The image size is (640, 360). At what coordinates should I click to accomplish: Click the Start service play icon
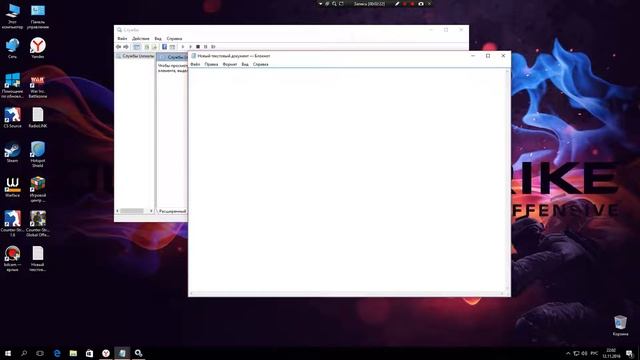point(183,47)
